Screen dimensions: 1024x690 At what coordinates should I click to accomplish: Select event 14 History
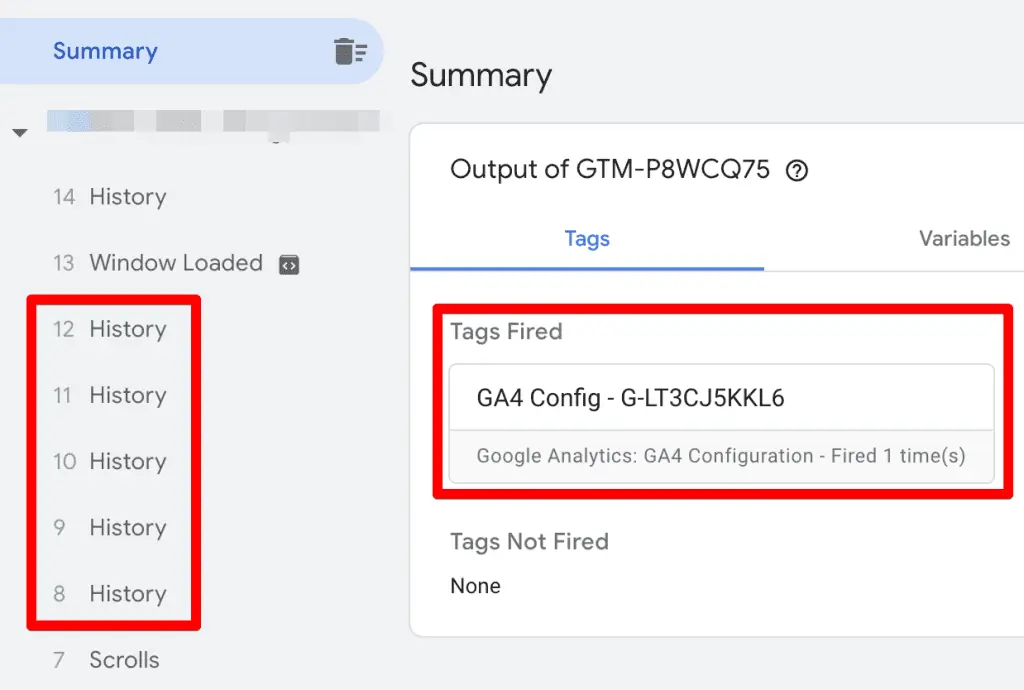127,197
